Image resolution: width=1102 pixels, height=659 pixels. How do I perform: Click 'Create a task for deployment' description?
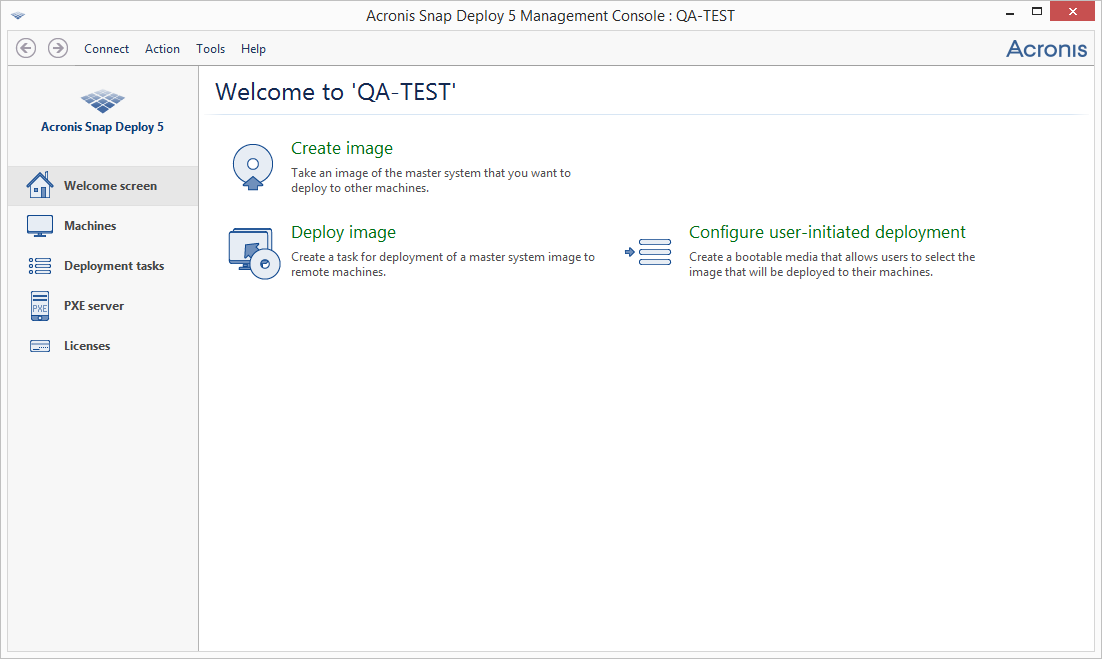[443, 265]
